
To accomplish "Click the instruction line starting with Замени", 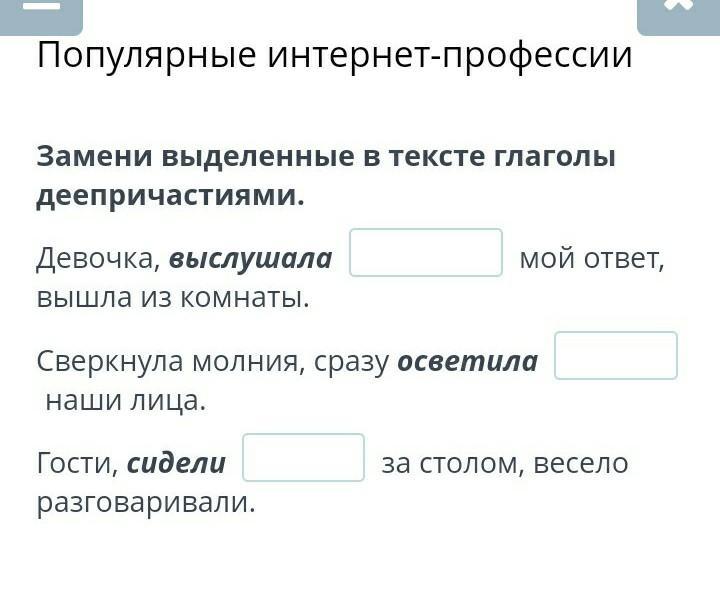I will coord(326,156).
